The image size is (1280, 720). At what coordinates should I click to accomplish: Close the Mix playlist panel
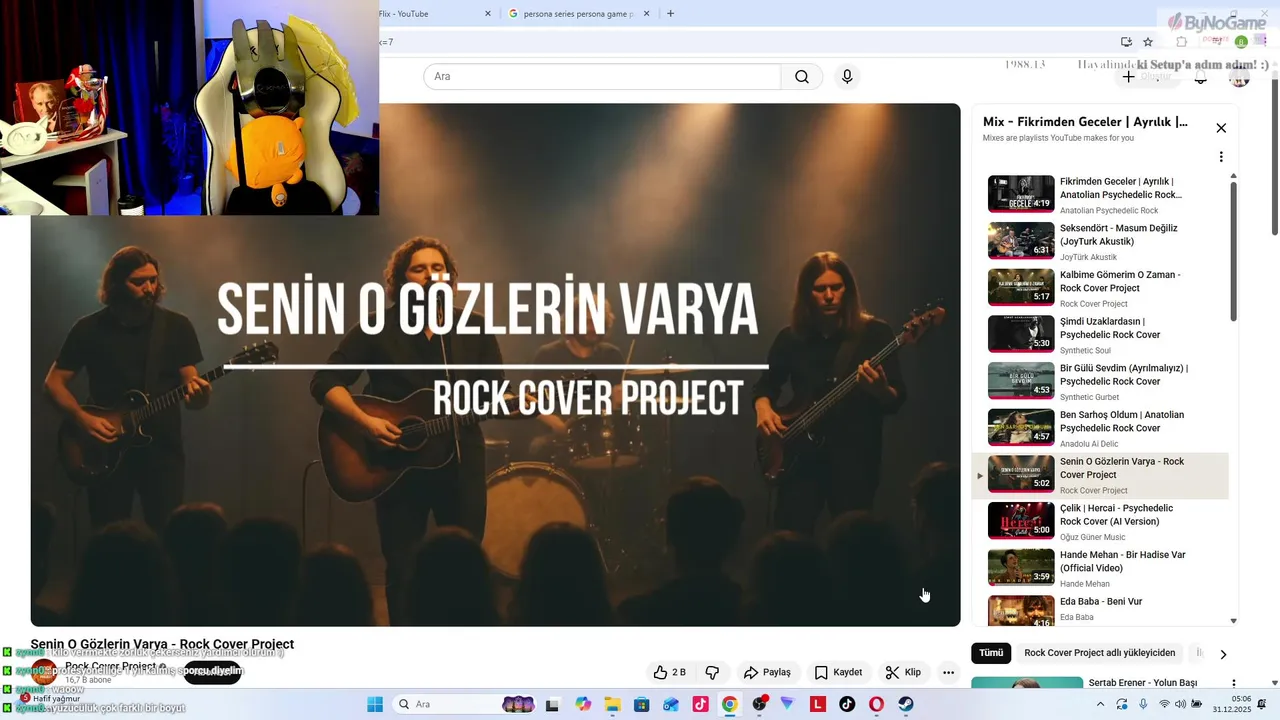tap(1221, 128)
